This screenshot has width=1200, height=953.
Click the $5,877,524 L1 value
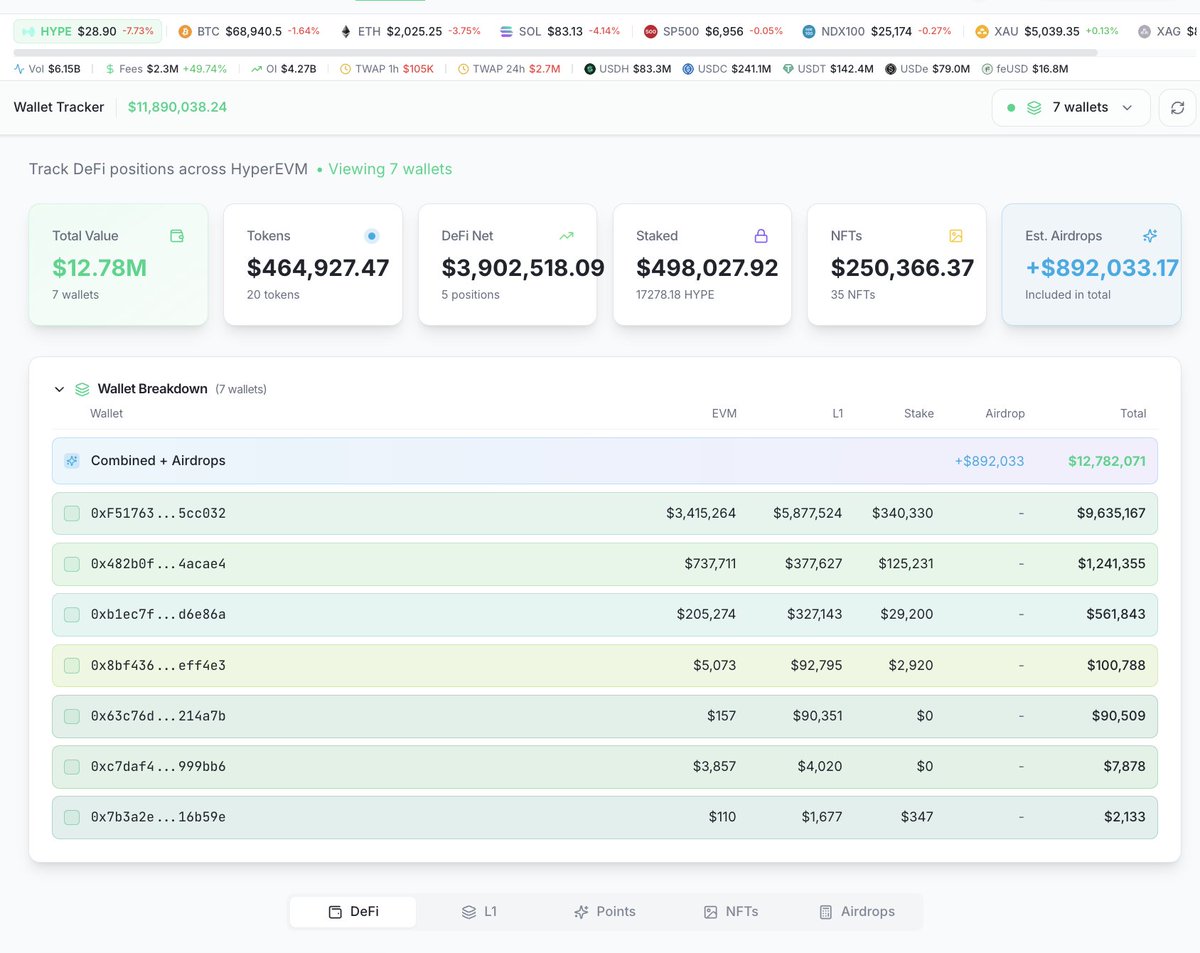click(x=808, y=513)
